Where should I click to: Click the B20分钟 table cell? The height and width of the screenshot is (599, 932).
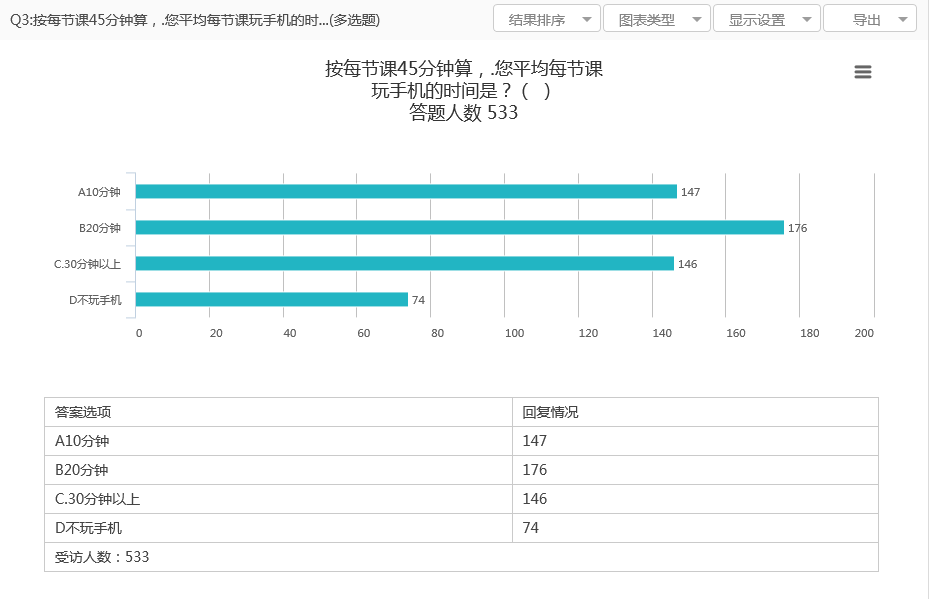click(278, 470)
